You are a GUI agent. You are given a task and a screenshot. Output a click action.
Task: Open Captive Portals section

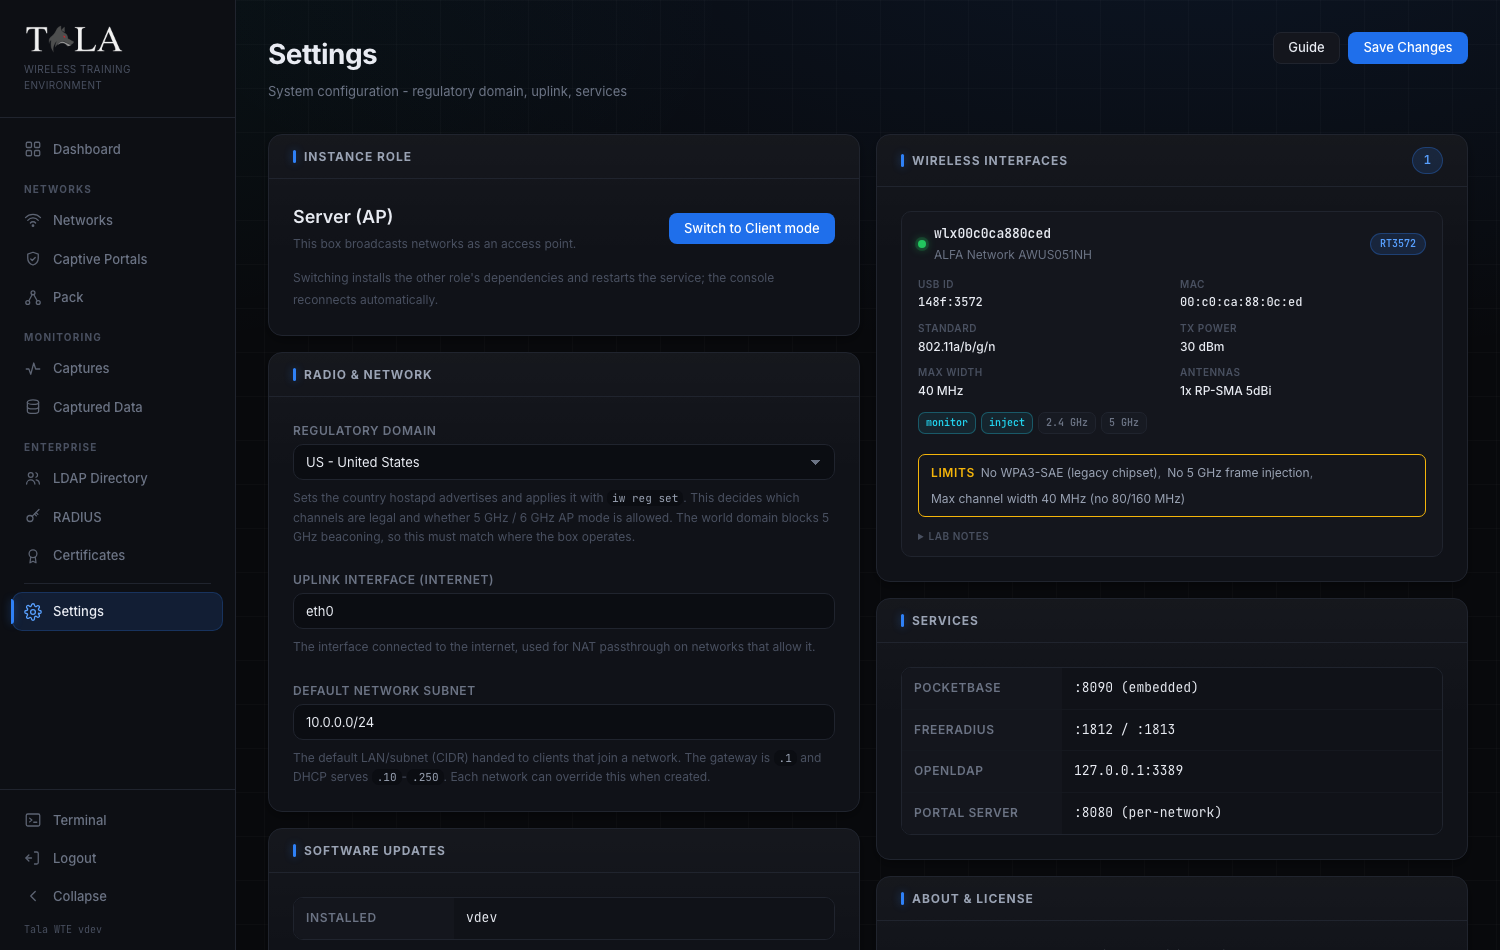coord(117,259)
